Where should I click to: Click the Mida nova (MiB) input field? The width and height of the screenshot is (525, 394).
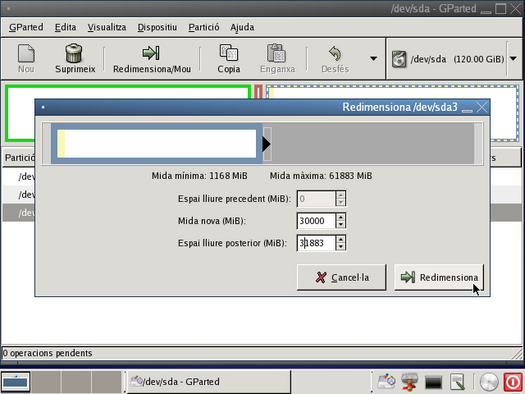click(316, 221)
